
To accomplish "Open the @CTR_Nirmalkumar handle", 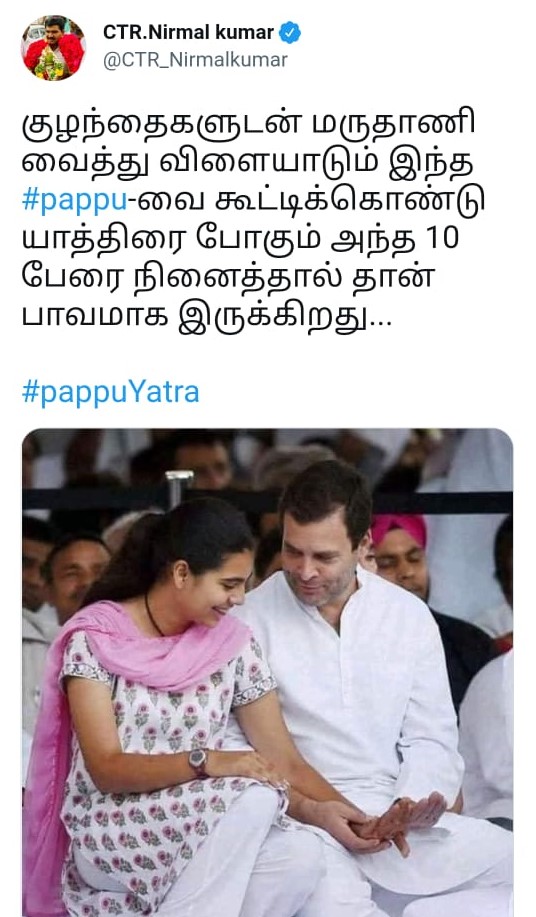I will (195, 60).
